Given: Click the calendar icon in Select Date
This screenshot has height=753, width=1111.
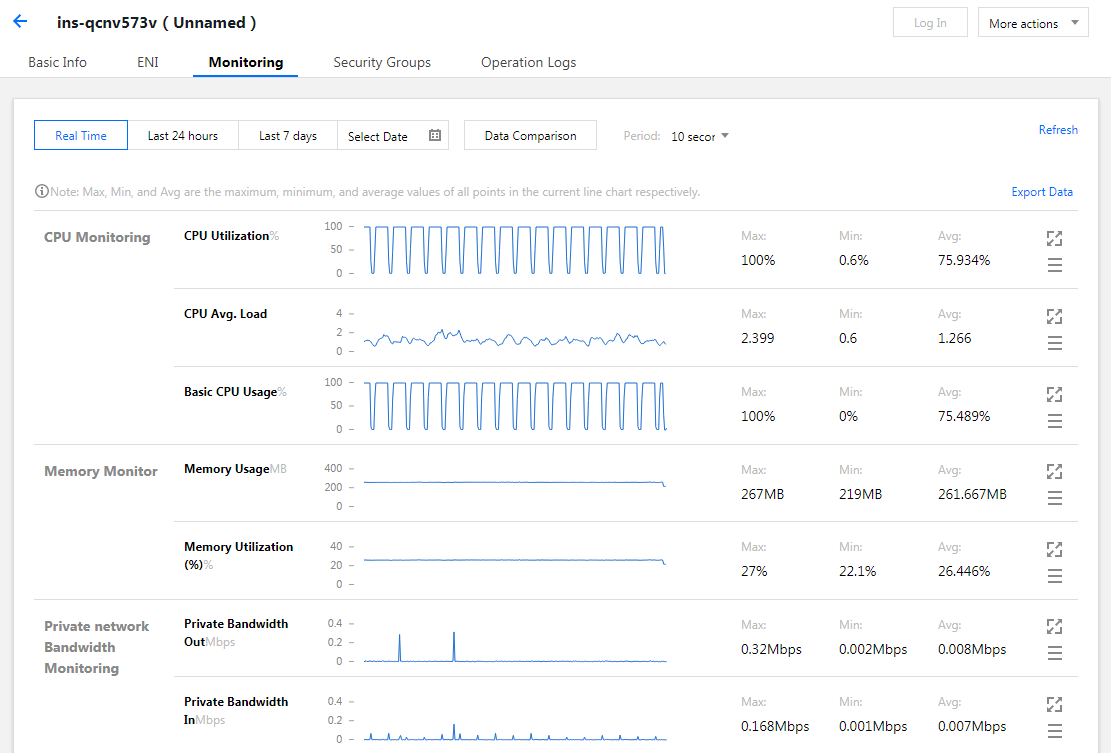Looking at the screenshot, I should coord(435,135).
